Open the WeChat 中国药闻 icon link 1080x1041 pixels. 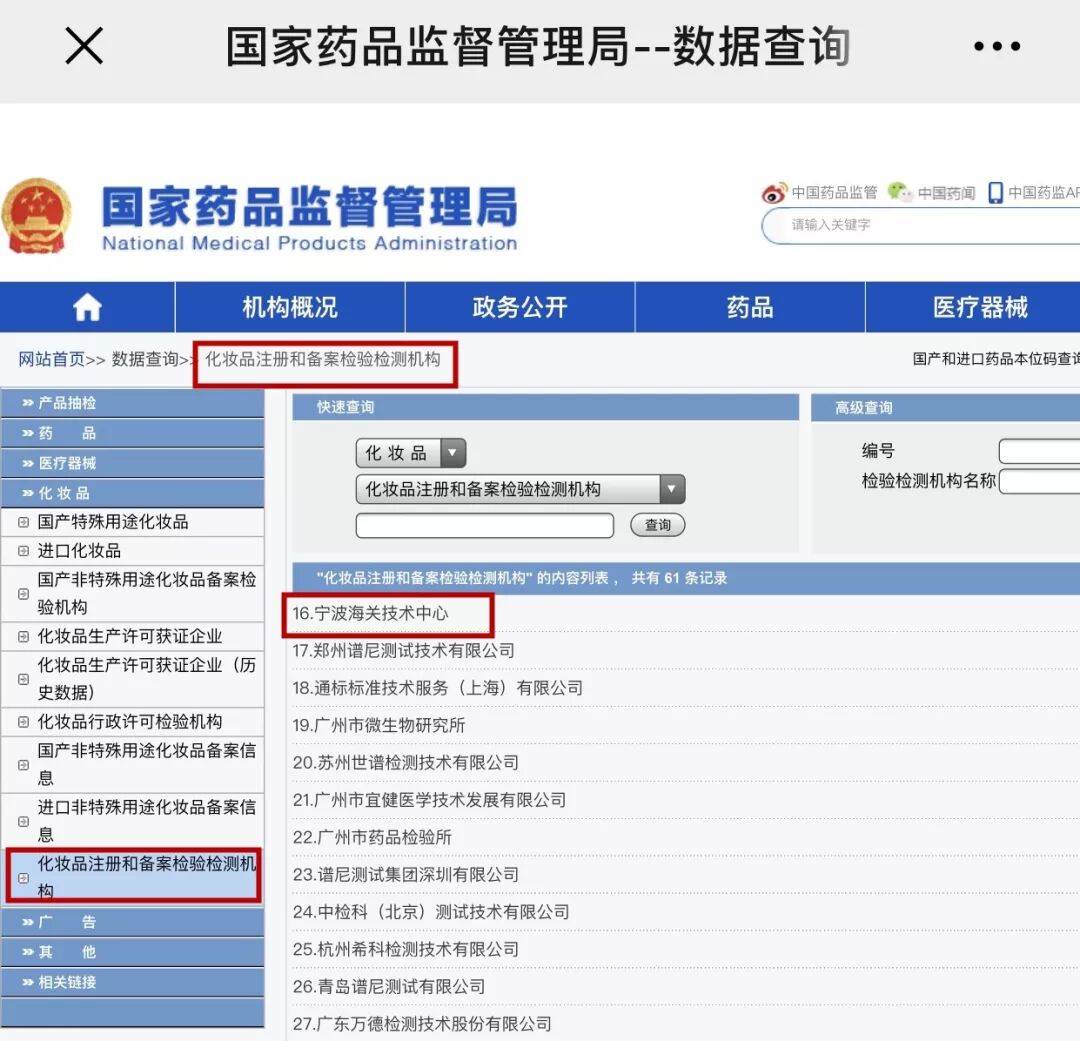pyautogui.click(x=899, y=192)
